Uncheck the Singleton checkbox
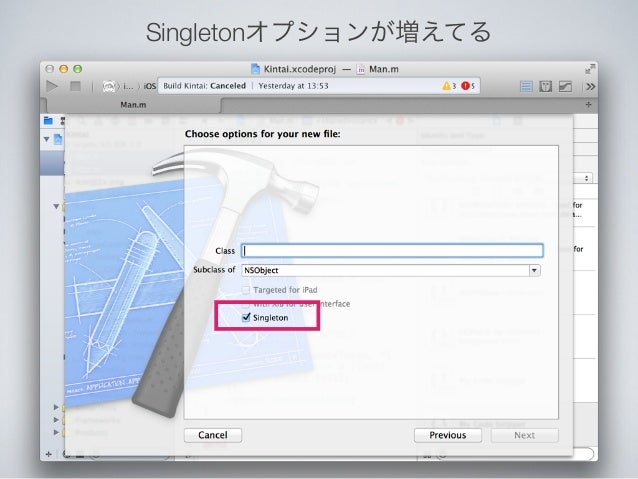The height and width of the screenshot is (479, 638). 246,317
